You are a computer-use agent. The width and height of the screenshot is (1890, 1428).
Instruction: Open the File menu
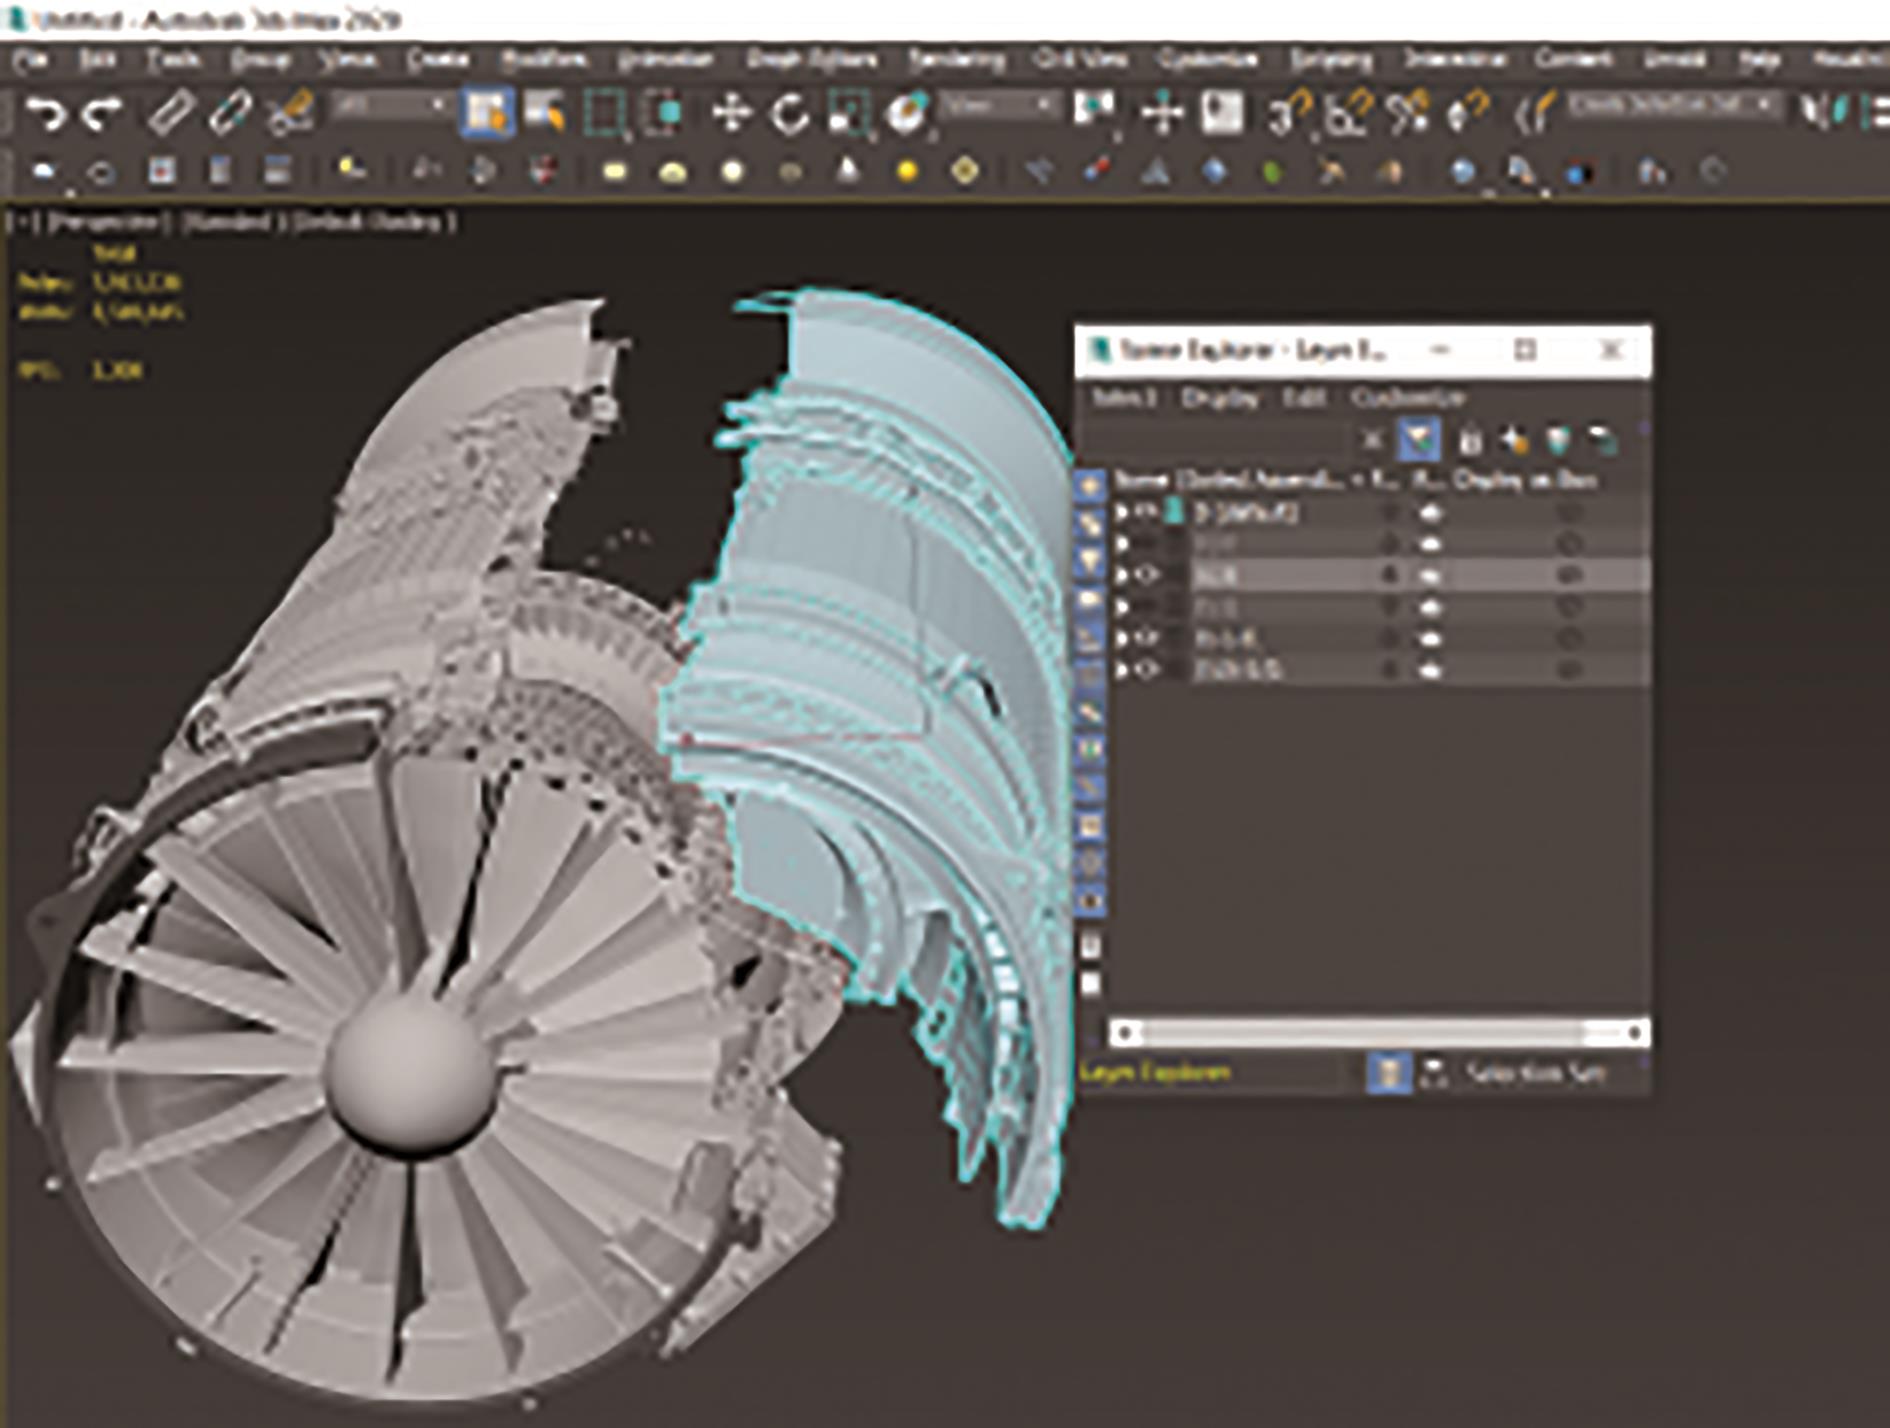(x=31, y=60)
